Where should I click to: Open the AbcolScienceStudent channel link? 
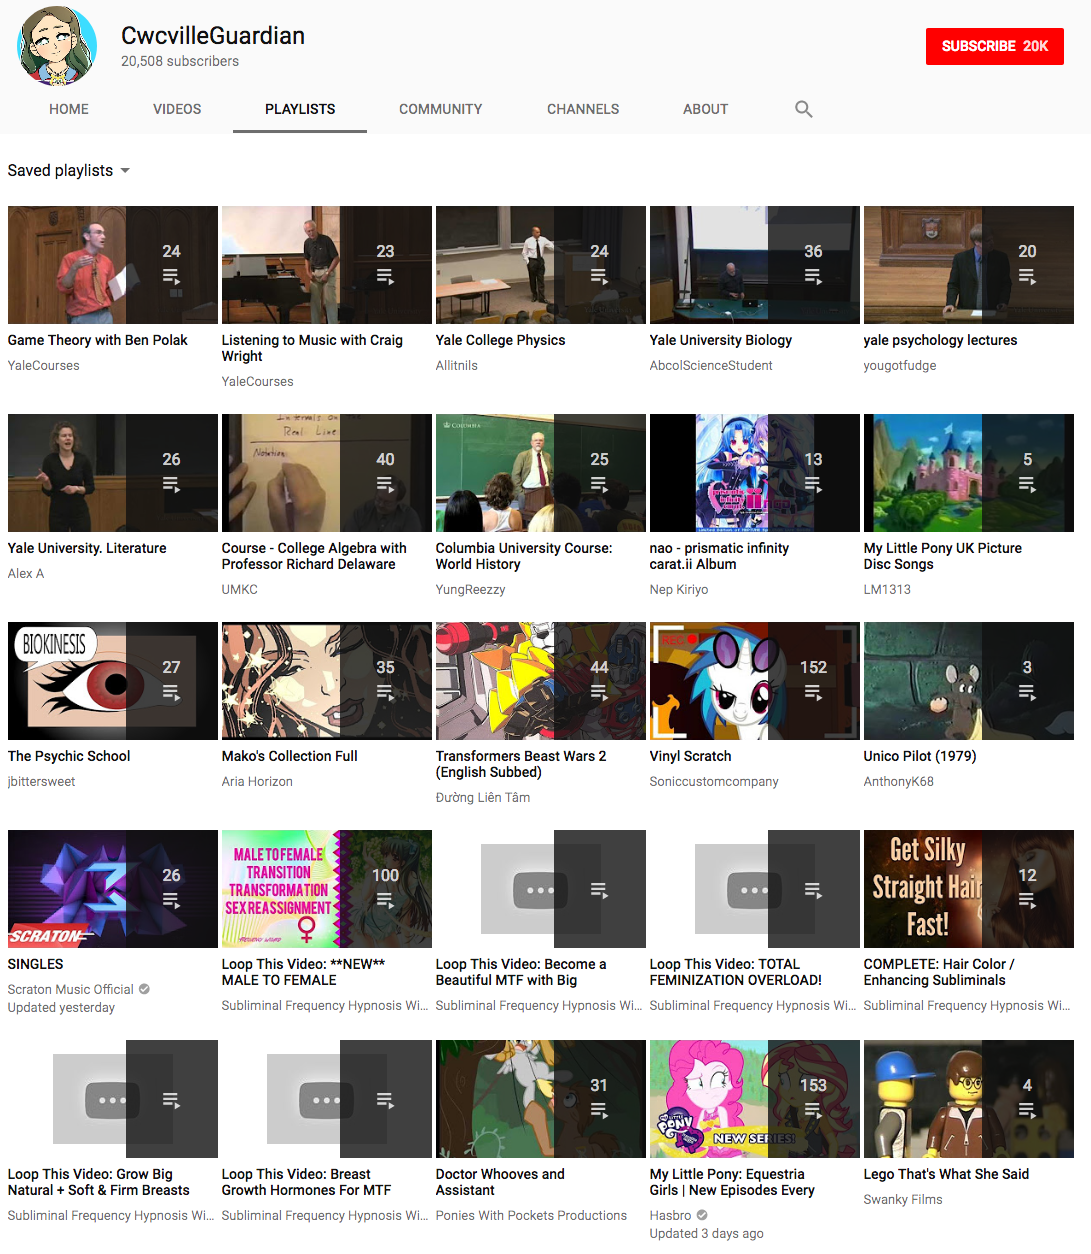click(711, 365)
